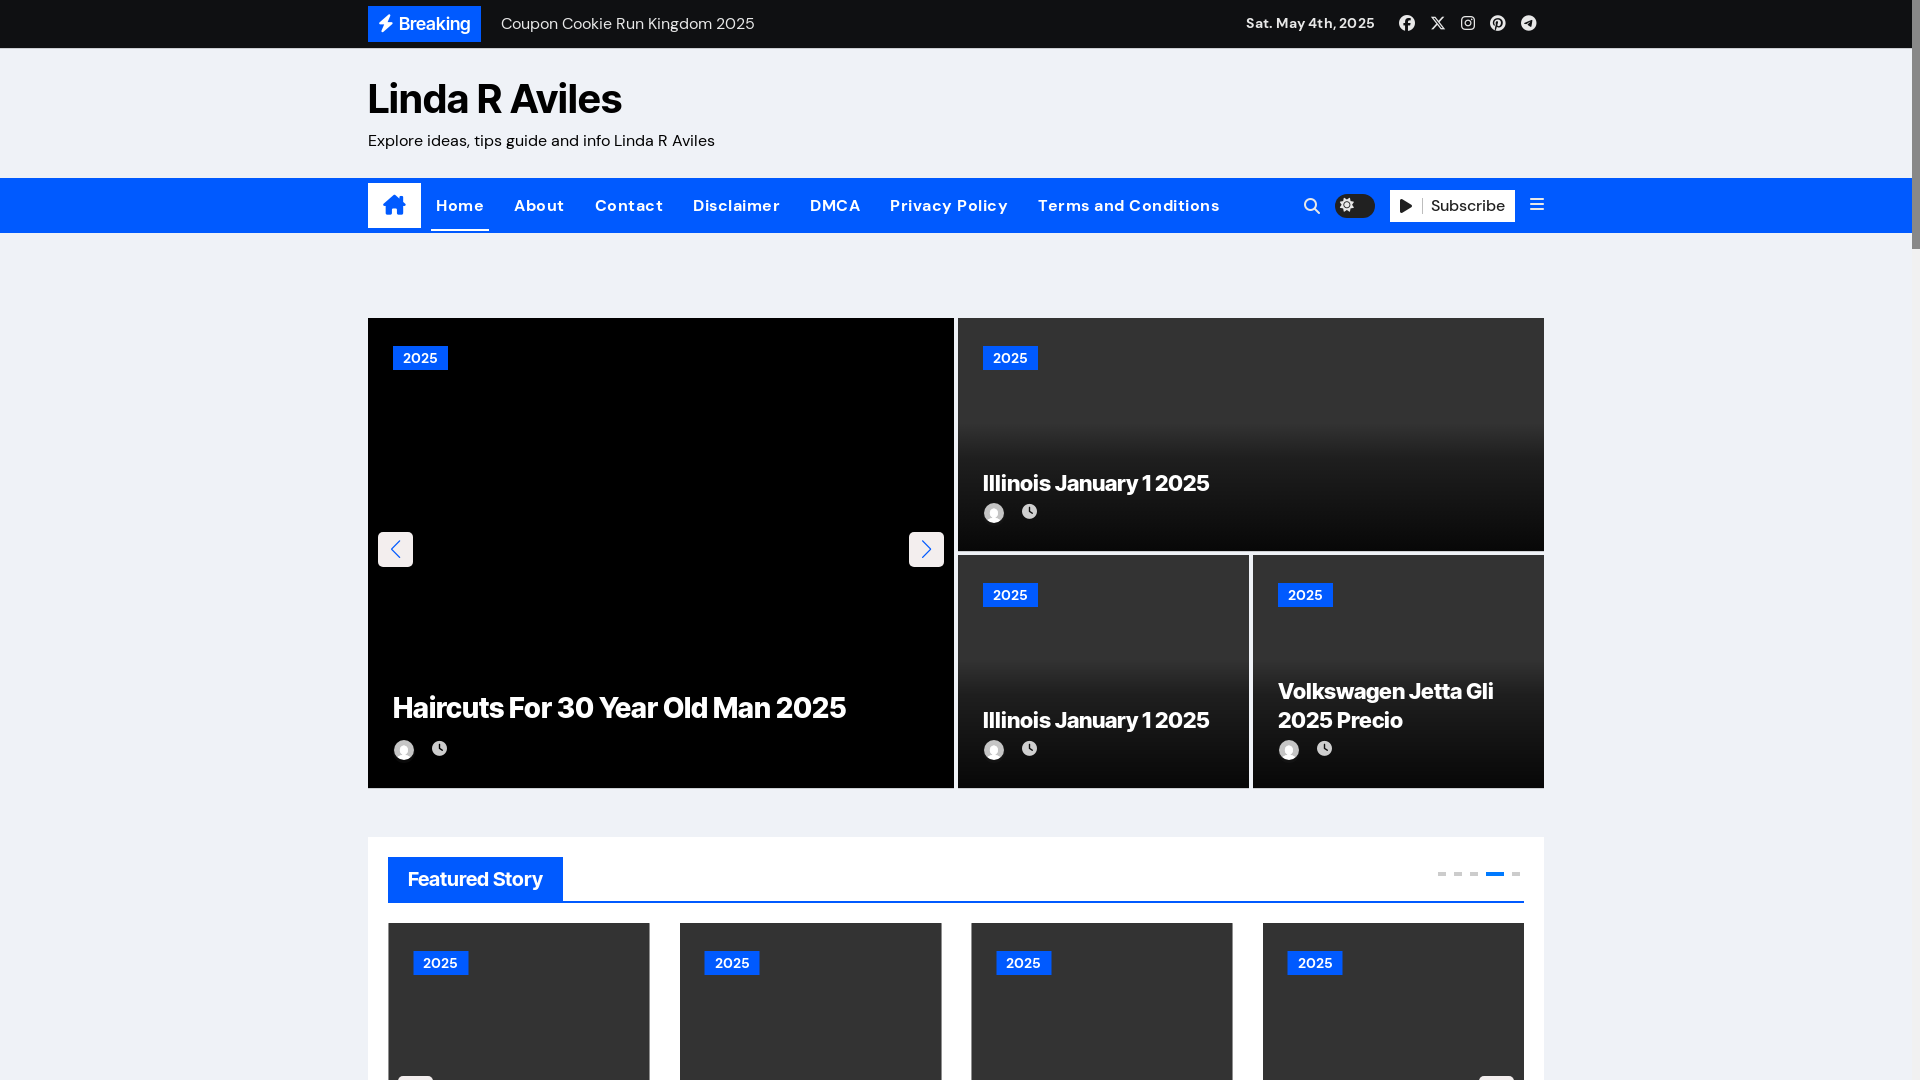The image size is (1920, 1080).
Task: Open the bottom small Illinois January 1 2025 article
Action: coord(1096,720)
